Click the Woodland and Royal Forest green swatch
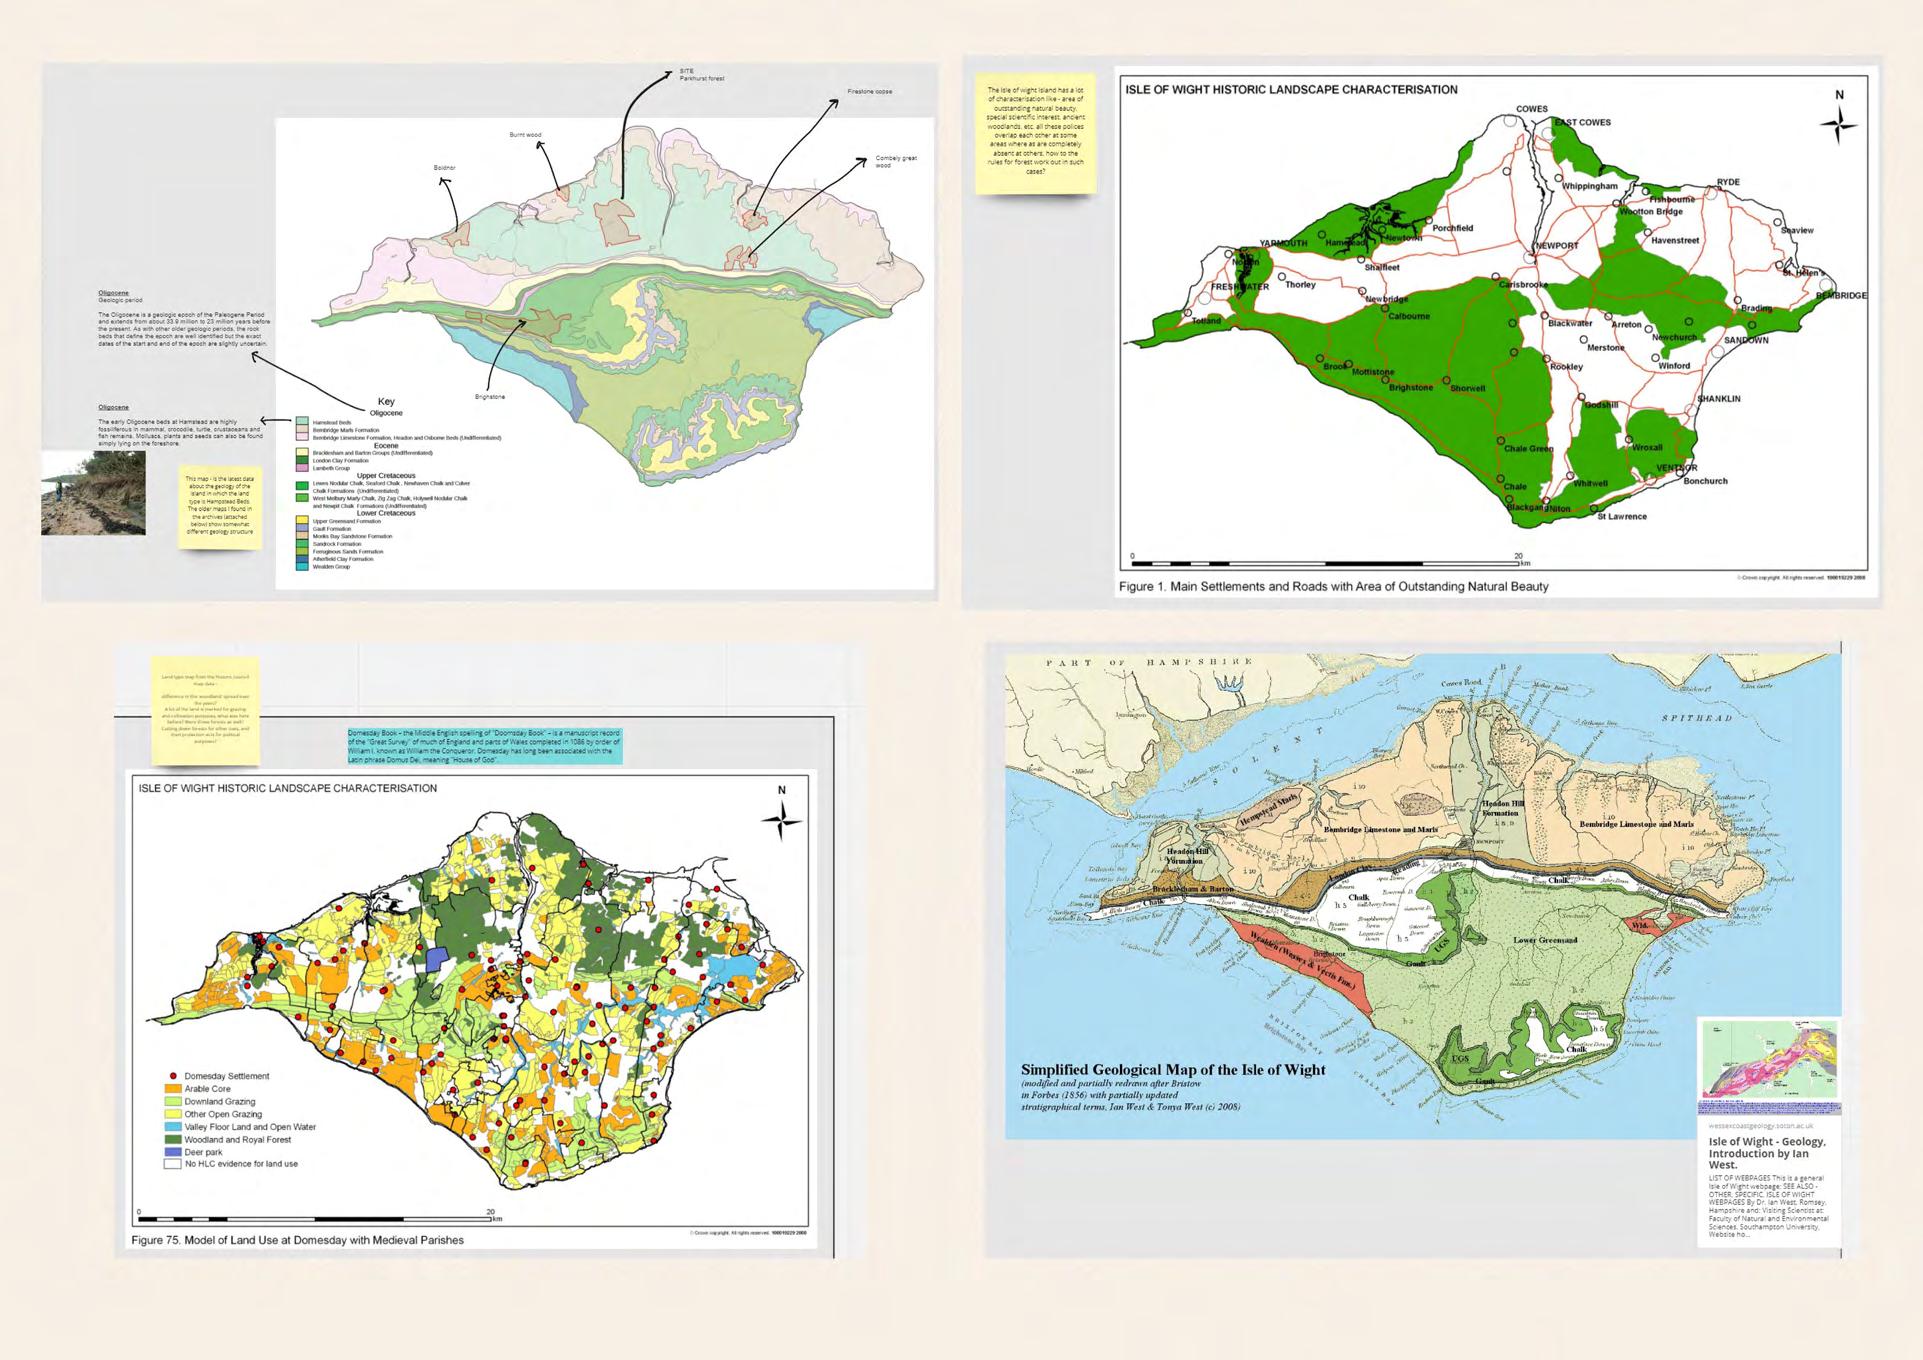This screenshot has height=1360, width=1923. [x=172, y=1139]
